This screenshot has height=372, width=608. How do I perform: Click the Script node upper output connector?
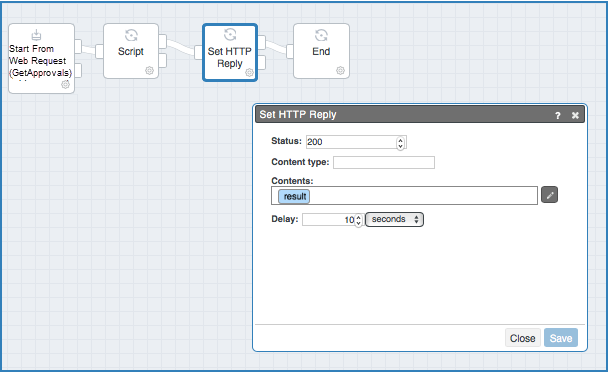point(163,42)
